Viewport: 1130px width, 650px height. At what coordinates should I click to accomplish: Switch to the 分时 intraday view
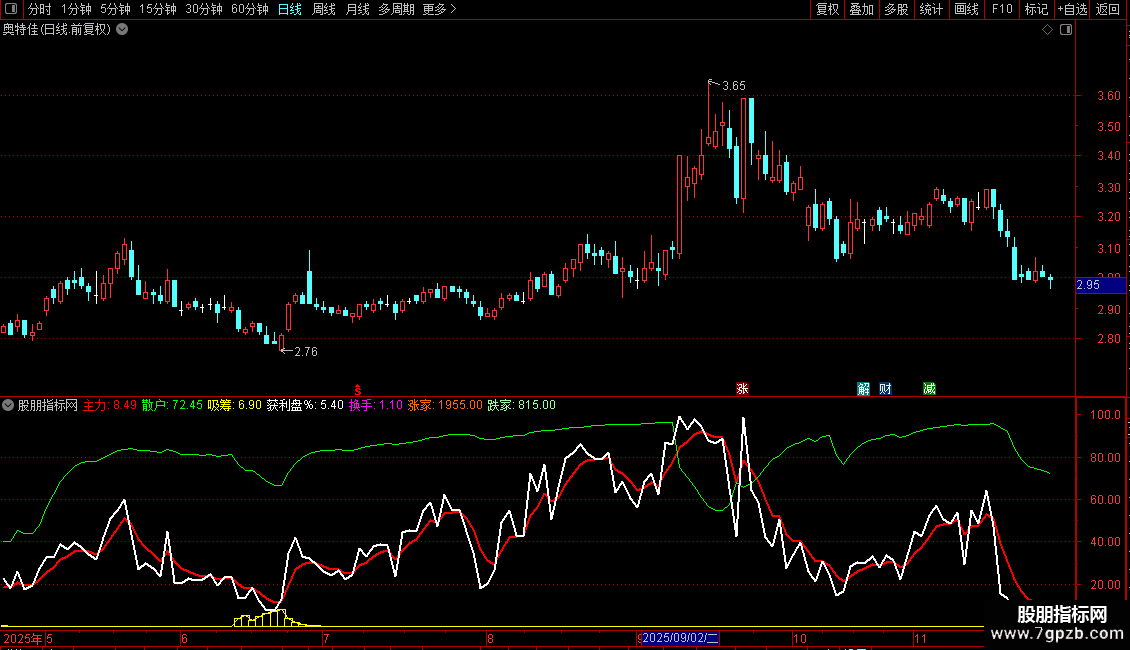point(39,10)
